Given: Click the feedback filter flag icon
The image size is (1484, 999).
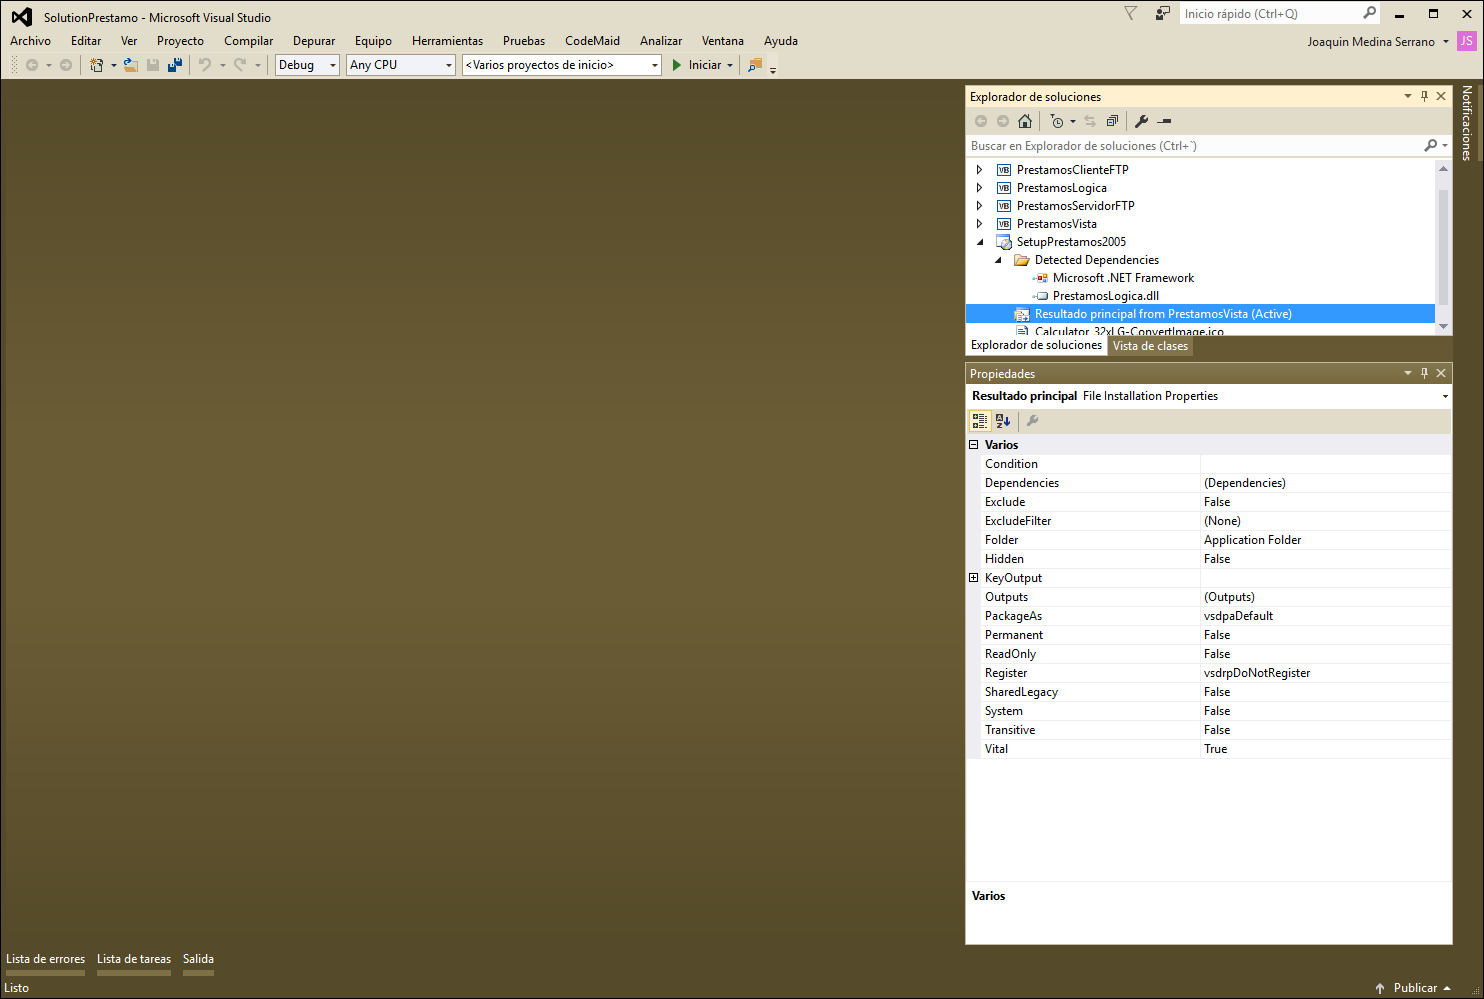Looking at the screenshot, I should [x=1131, y=13].
